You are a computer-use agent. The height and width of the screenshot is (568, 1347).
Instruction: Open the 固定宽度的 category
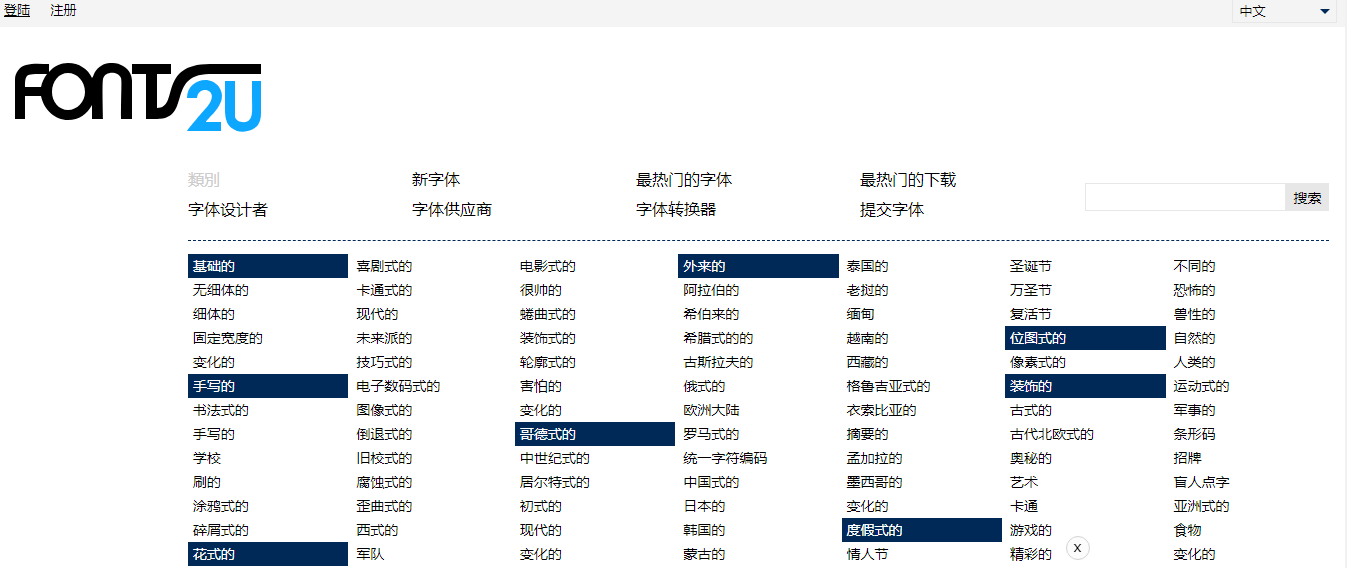point(228,338)
